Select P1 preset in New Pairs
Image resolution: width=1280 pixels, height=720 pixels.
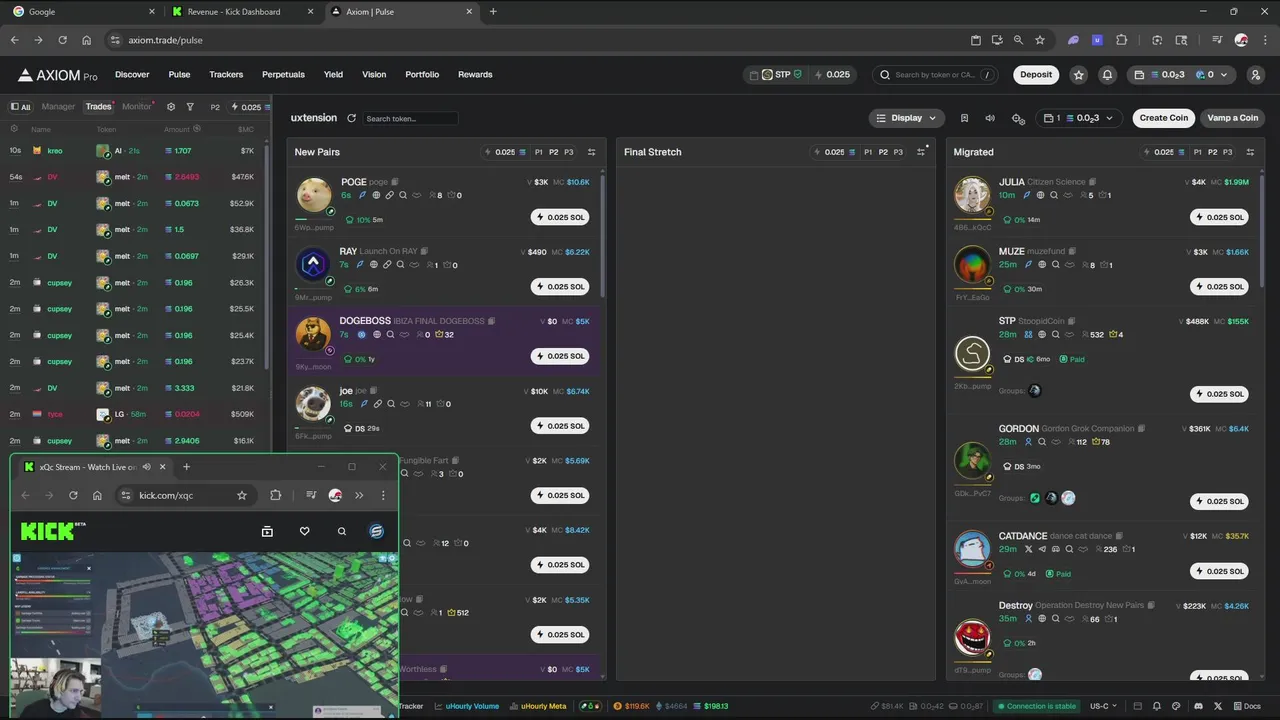pyautogui.click(x=538, y=152)
